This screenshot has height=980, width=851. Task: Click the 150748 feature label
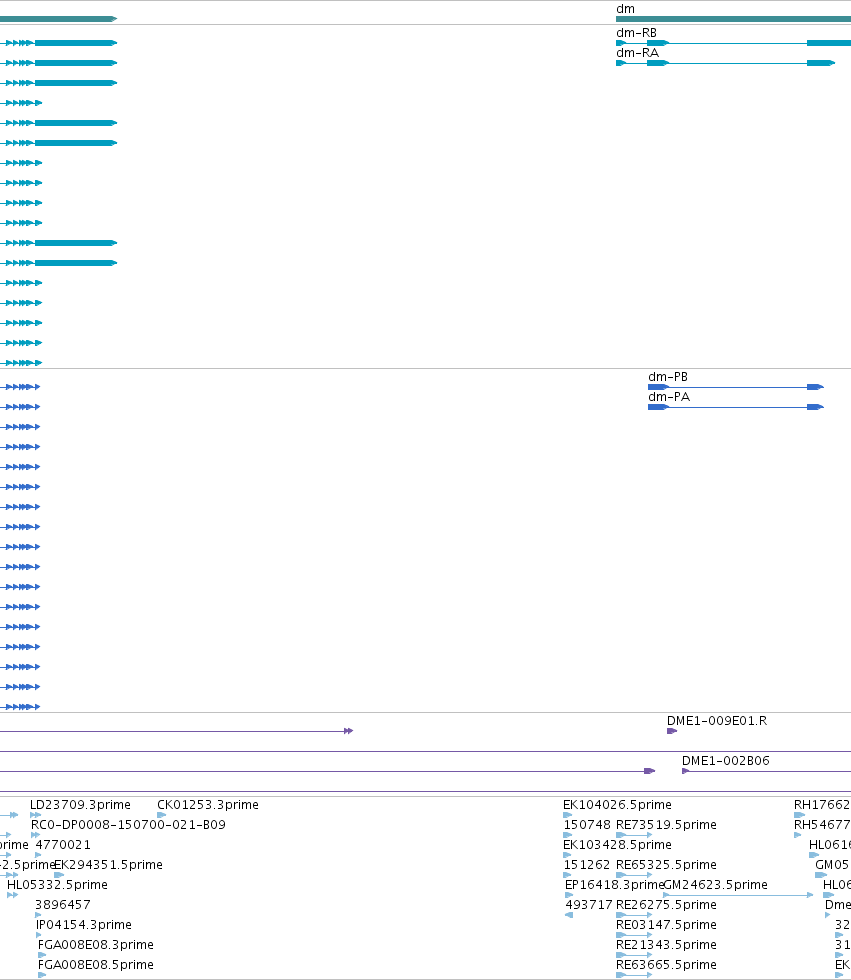tap(587, 824)
